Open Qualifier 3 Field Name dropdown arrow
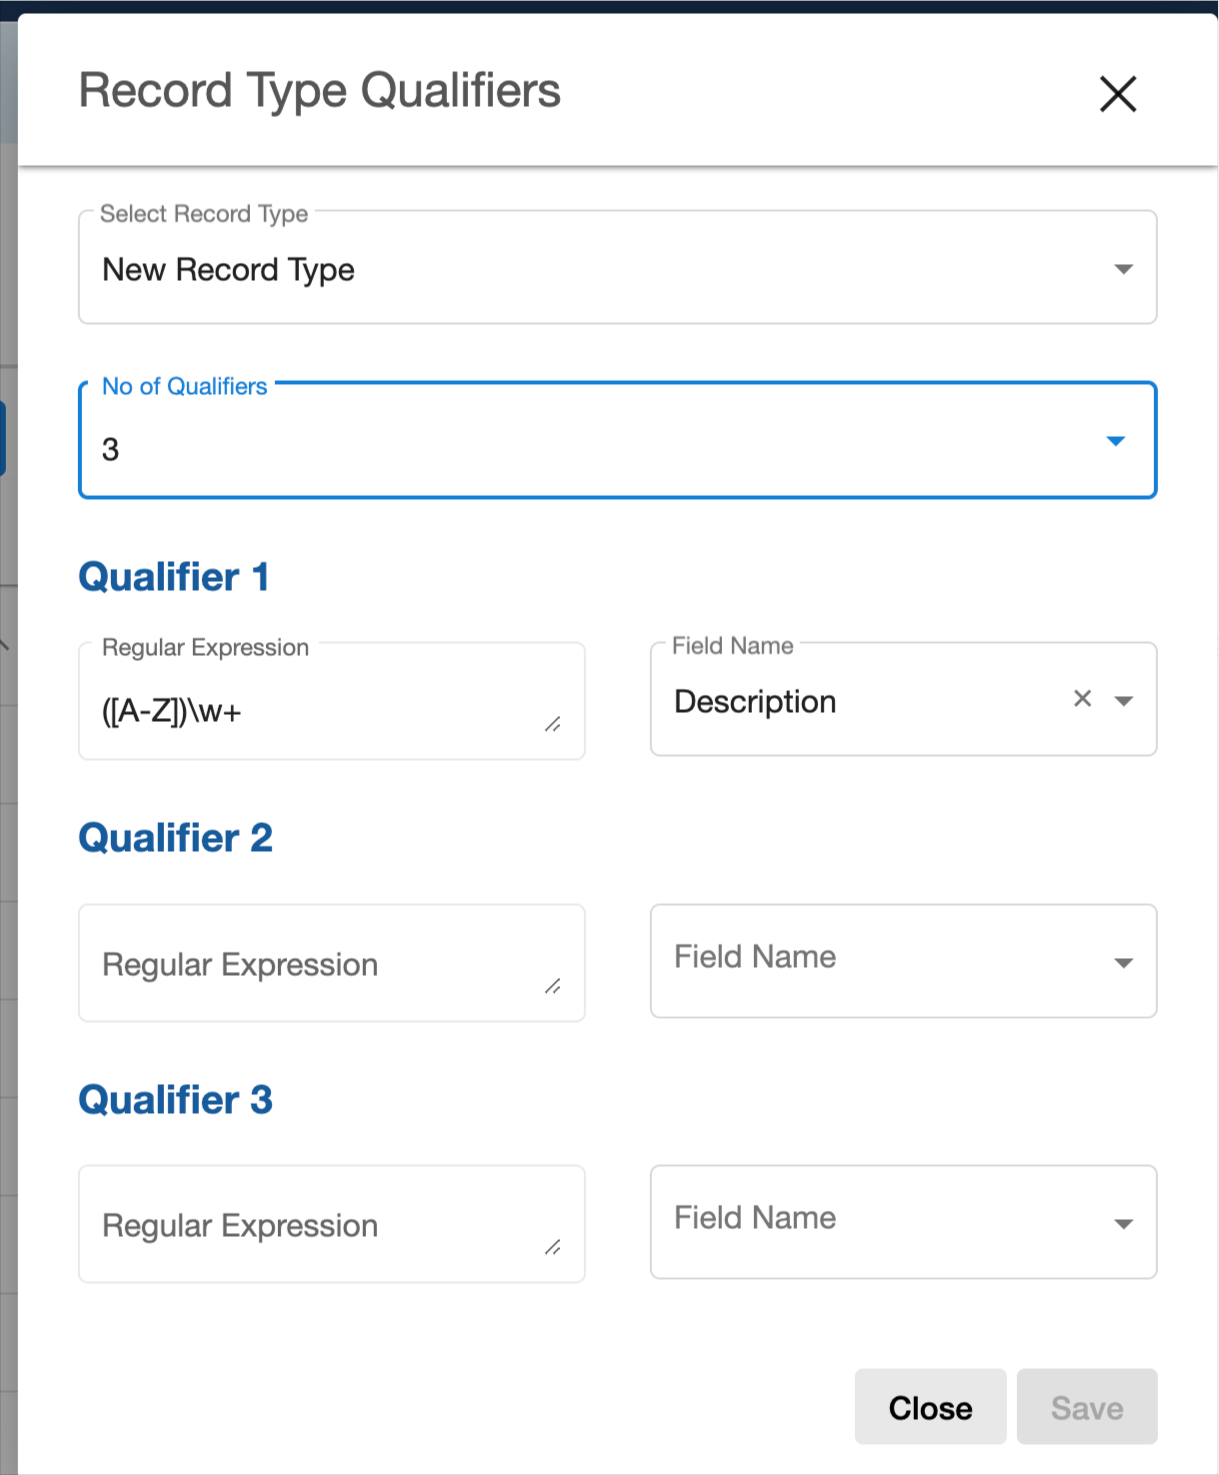The width and height of the screenshot is (1219, 1475). (1124, 1224)
